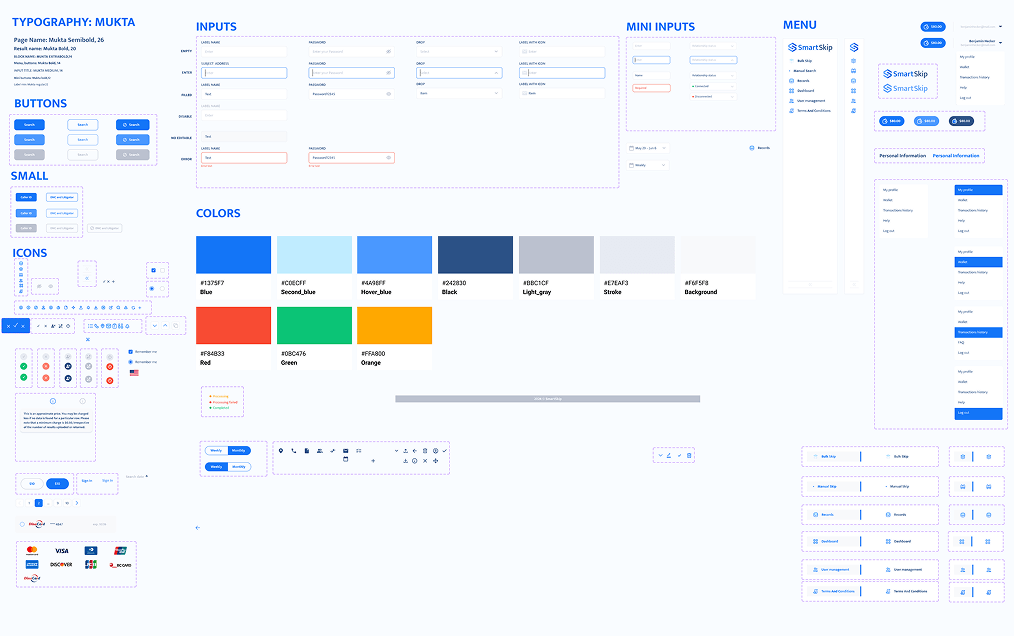
Task: Select the Remember me radio button
Action: coord(130,362)
